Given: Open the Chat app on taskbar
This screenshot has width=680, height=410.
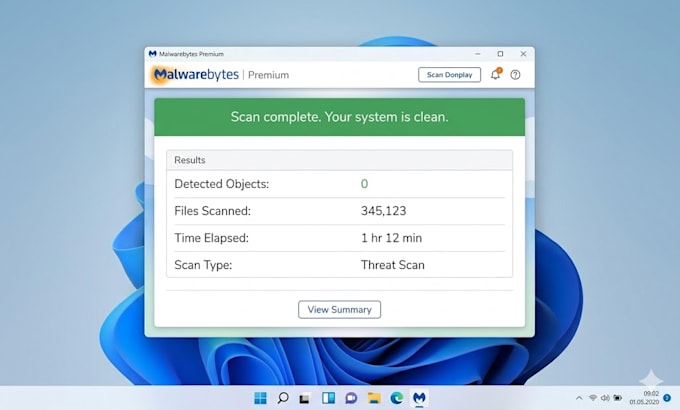Looking at the screenshot, I should [351, 398].
